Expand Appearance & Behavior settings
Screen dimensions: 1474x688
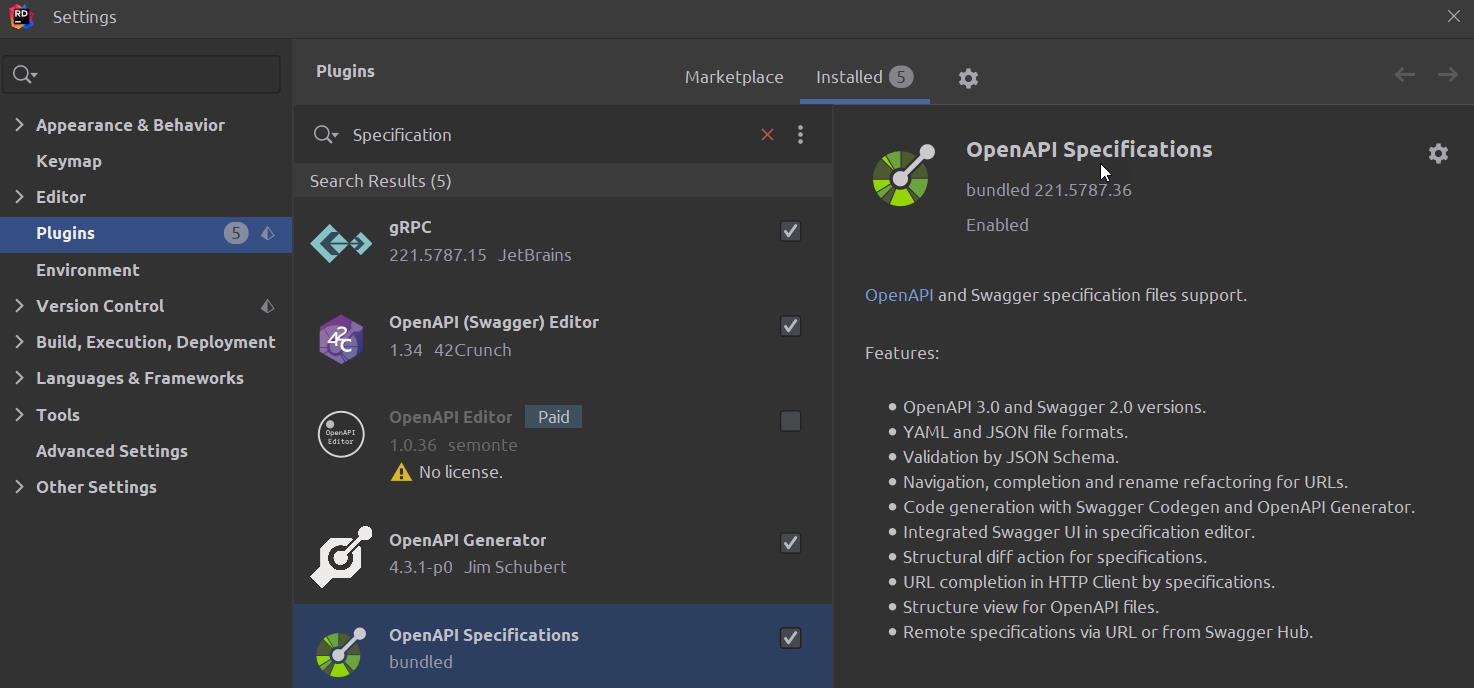[19, 125]
